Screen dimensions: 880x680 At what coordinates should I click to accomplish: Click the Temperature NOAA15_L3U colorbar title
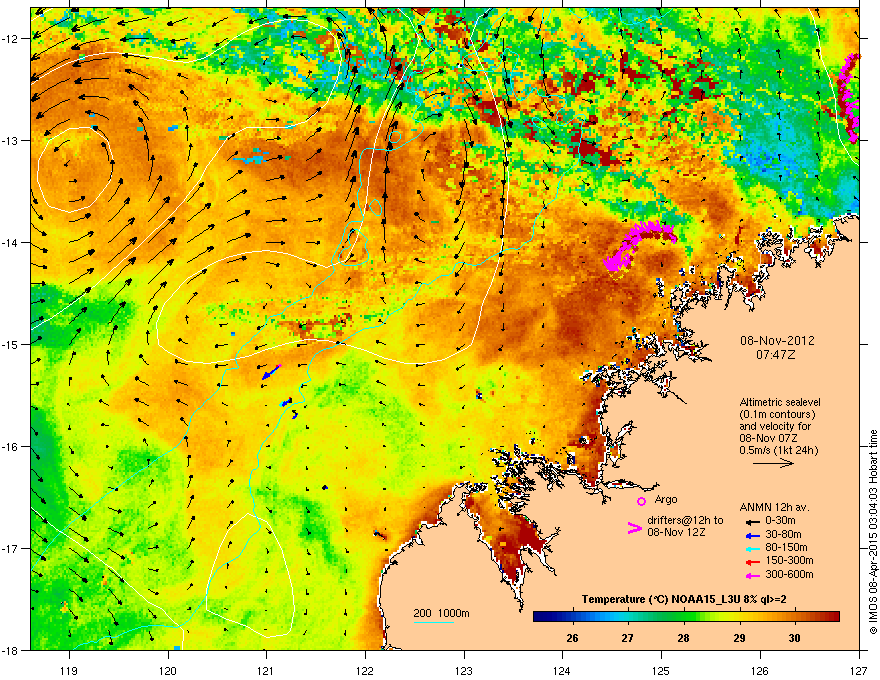[684, 599]
